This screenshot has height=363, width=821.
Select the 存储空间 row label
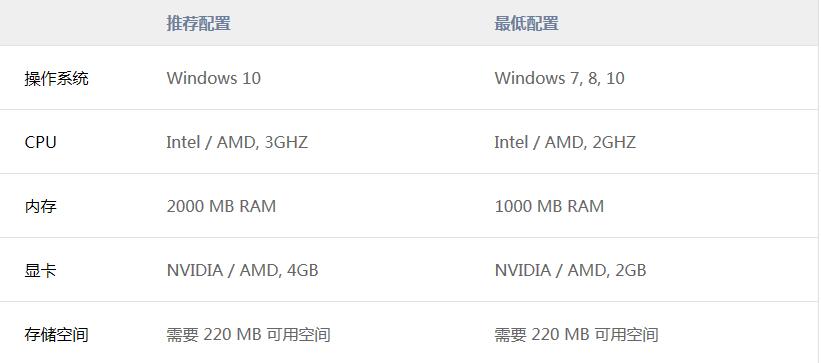point(57,335)
